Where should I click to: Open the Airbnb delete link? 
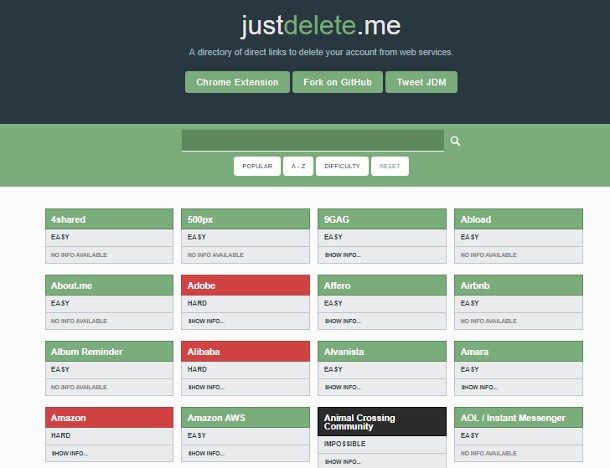click(x=518, y=285)
